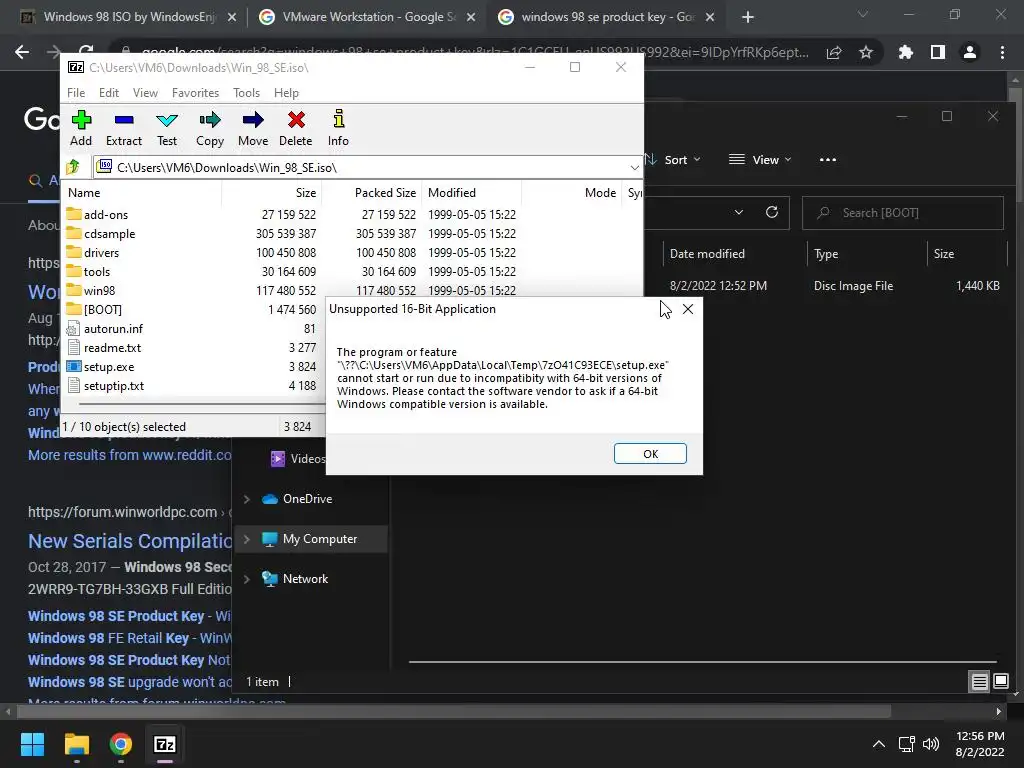
Task: Open the 7-Zip address path dropdown
Action: 634,168
